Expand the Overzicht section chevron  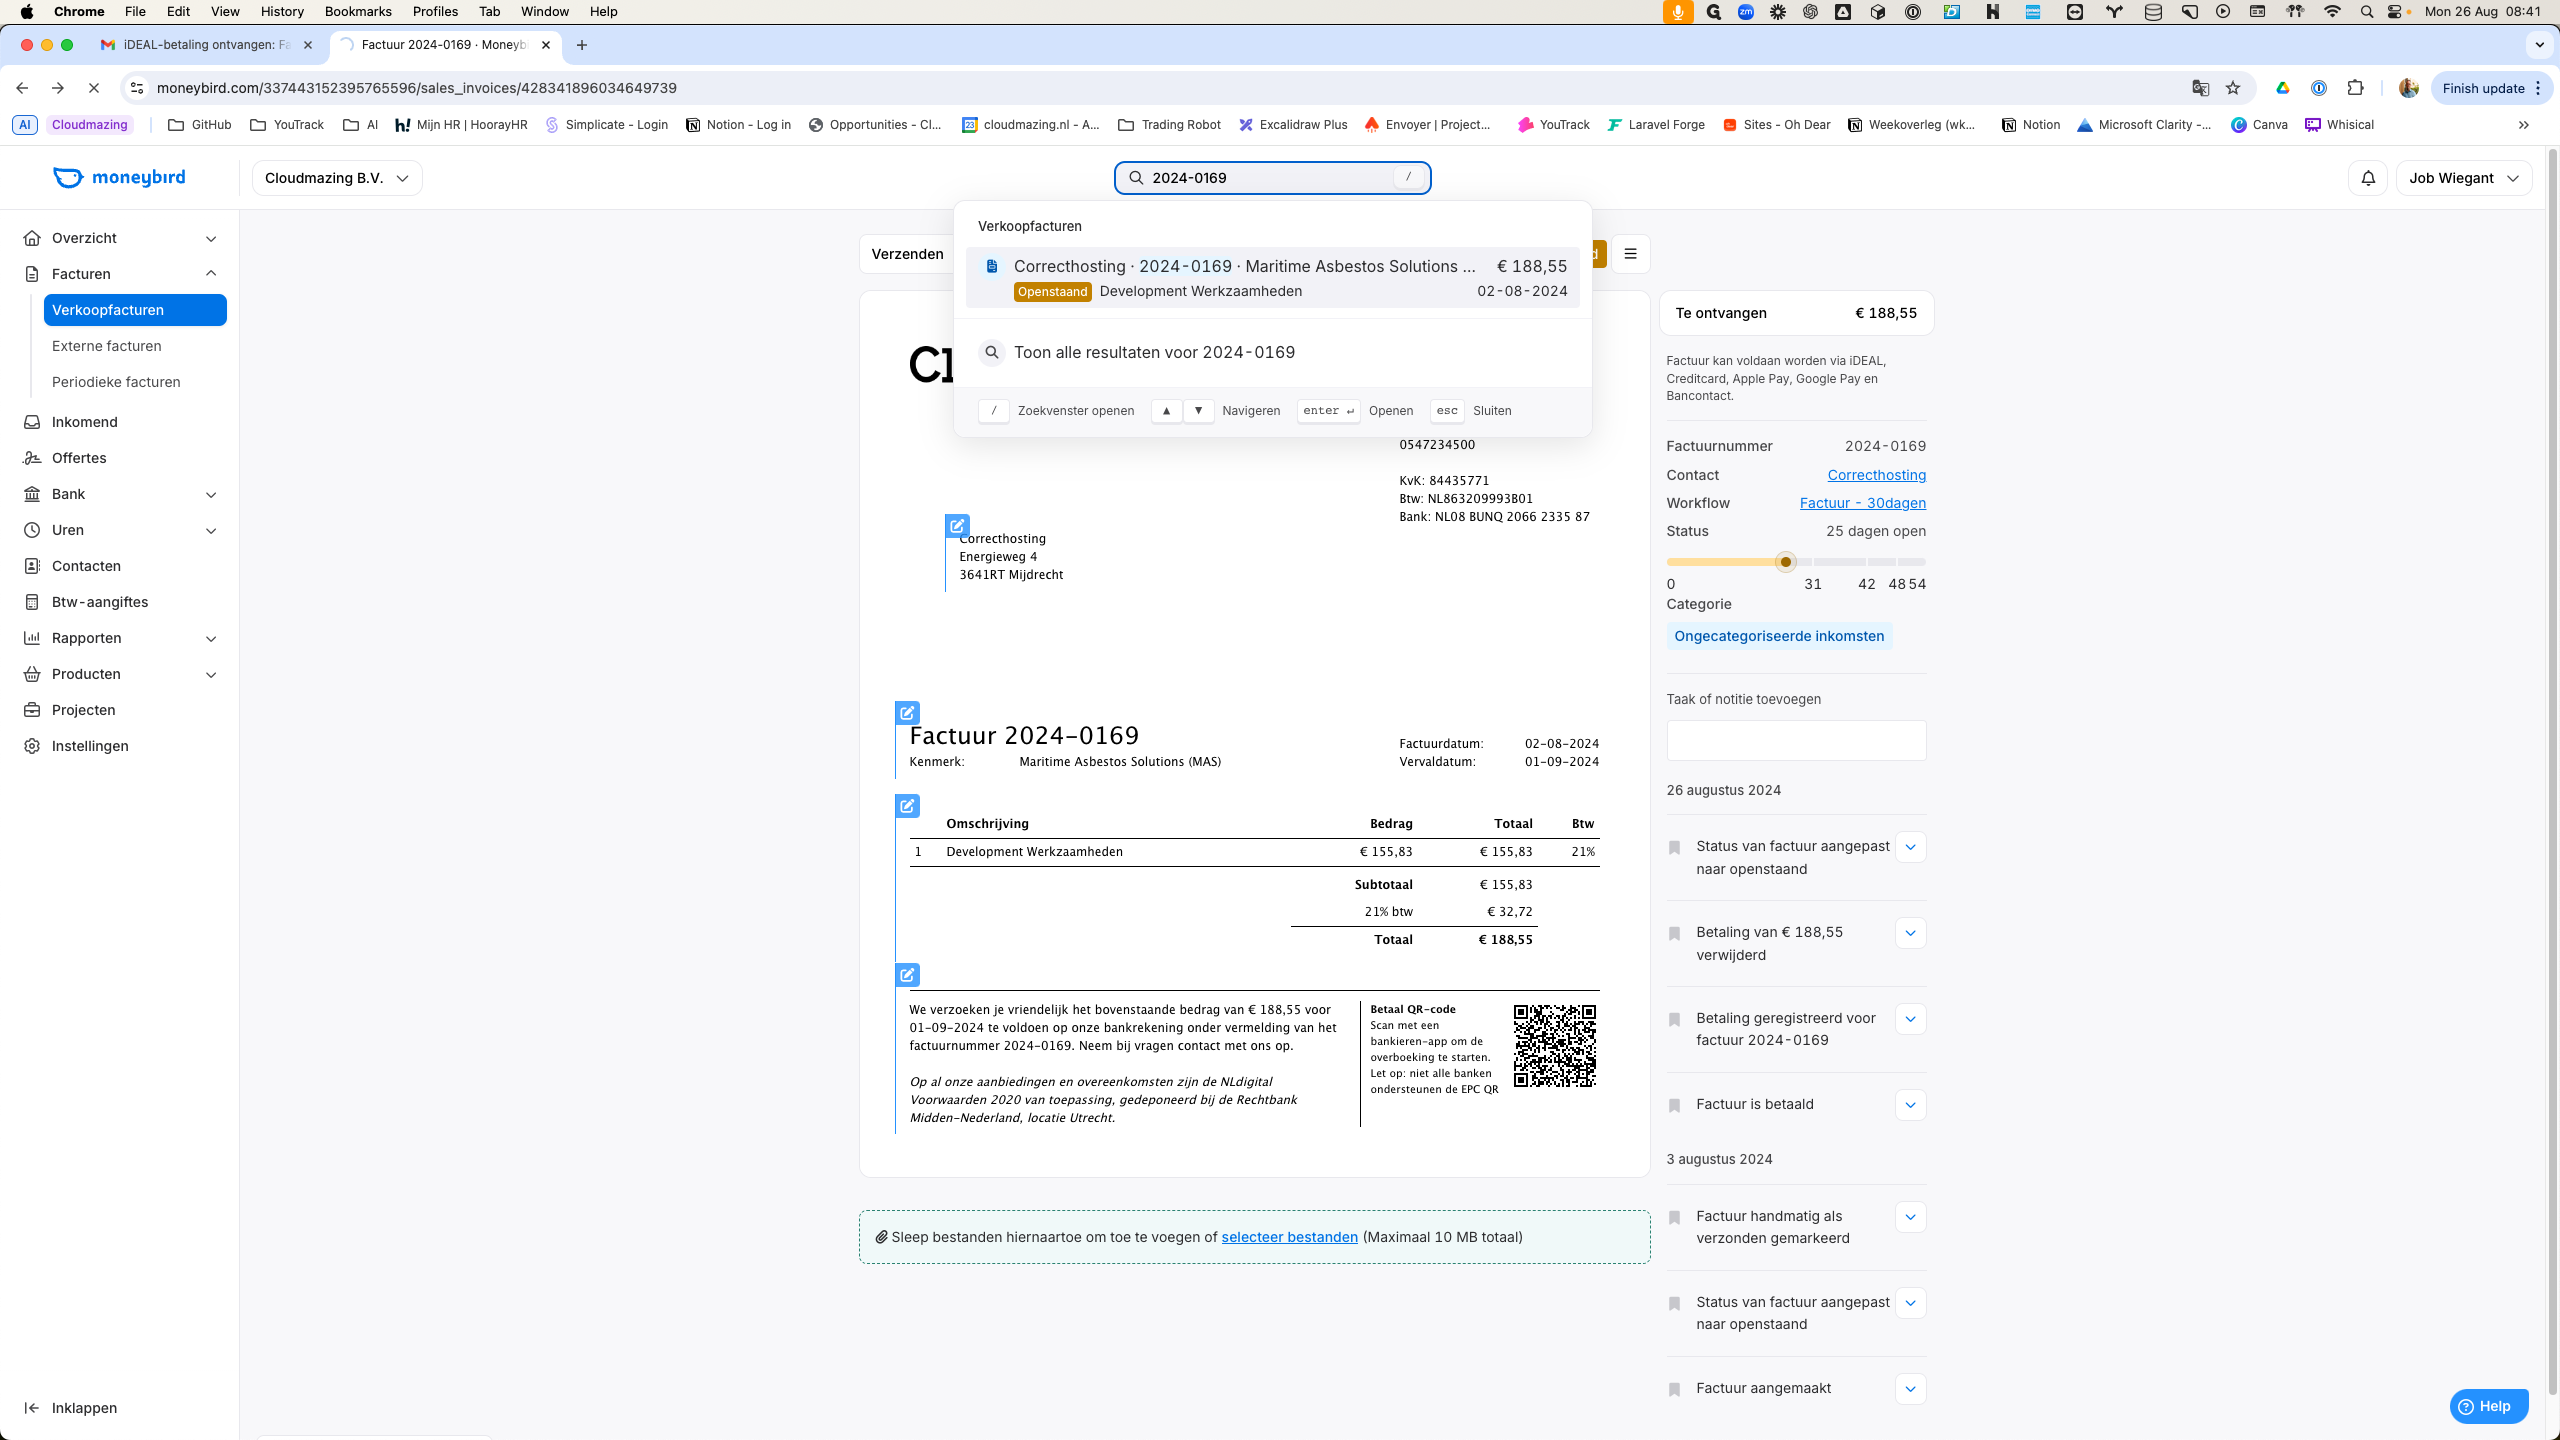coord(211,238)
